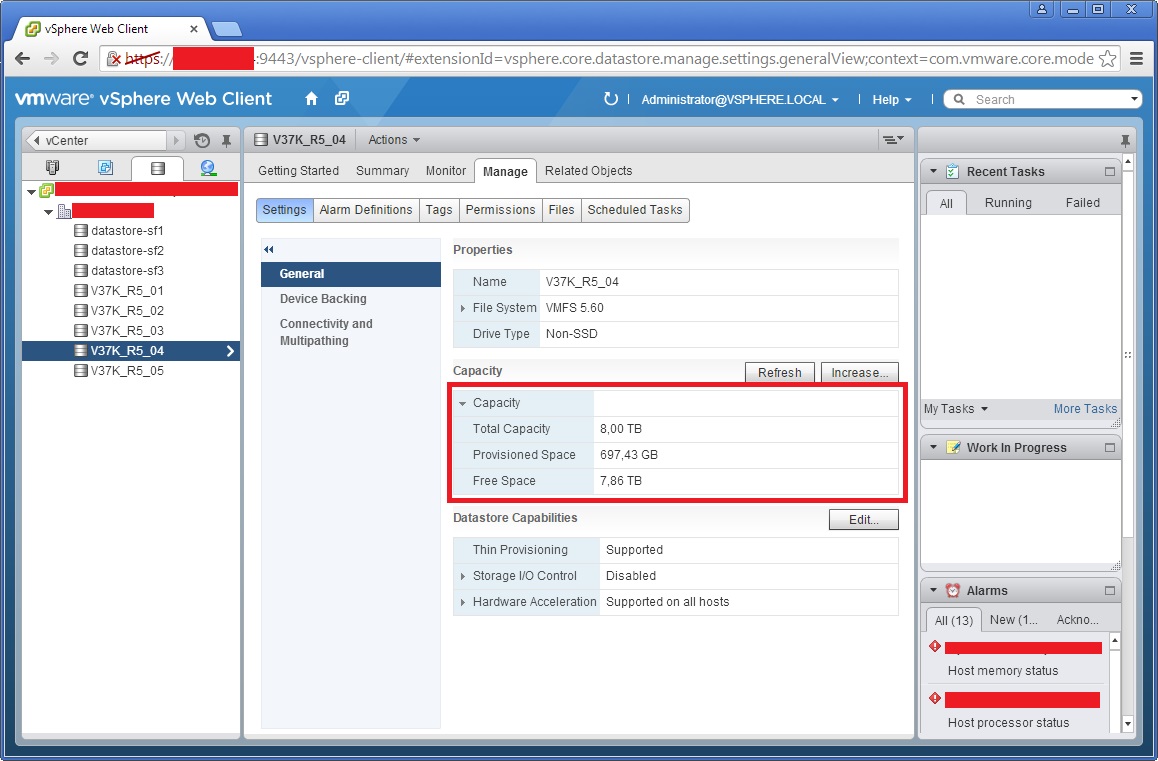Show New alarms tab
This screenshot has height=761, width=1158.
[1013, 619]
